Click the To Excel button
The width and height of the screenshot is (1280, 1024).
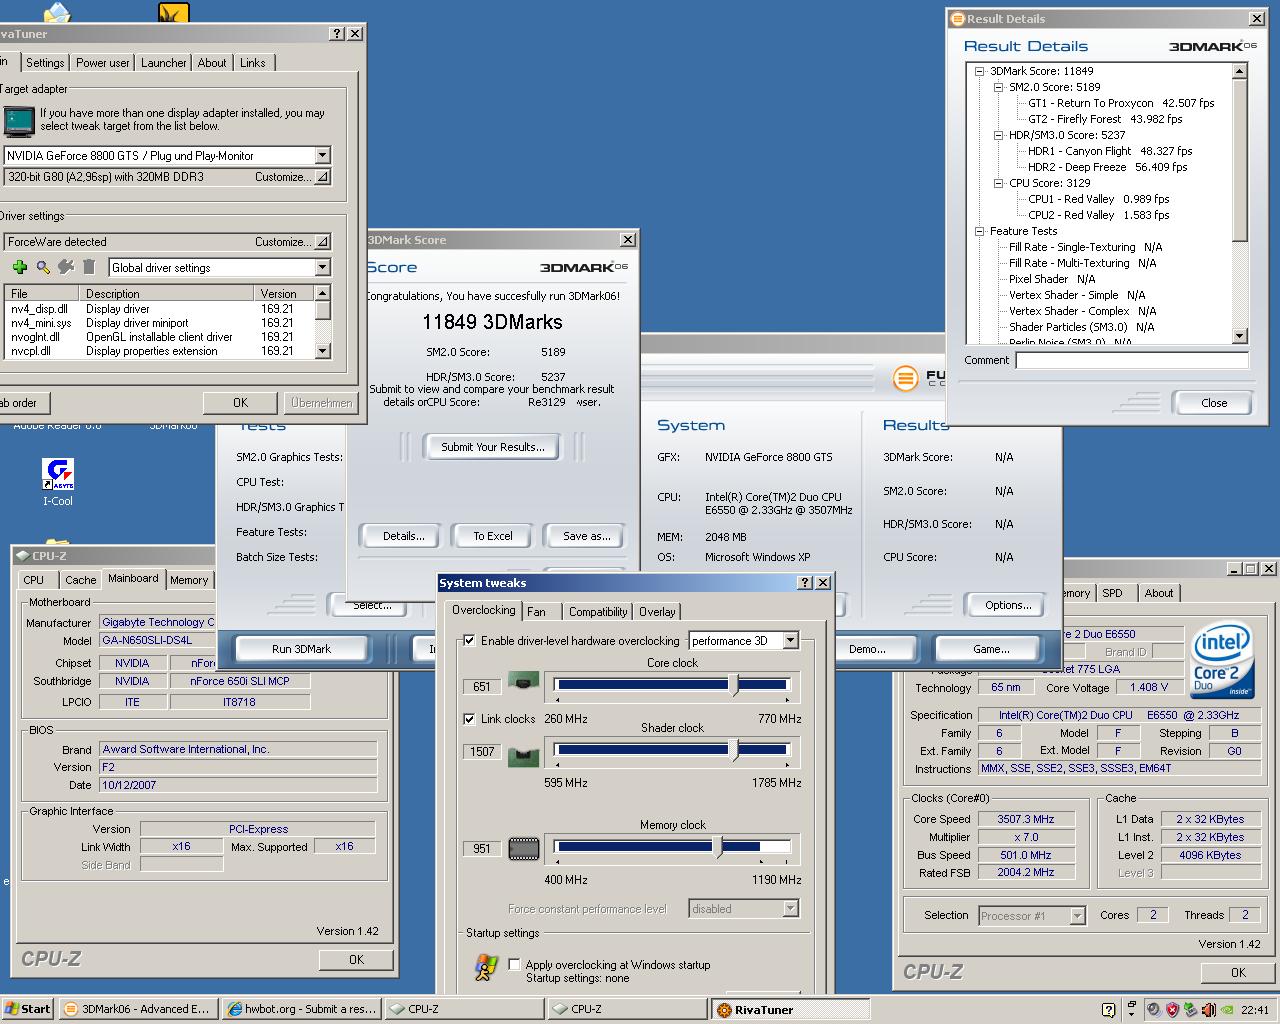(493, 536)
